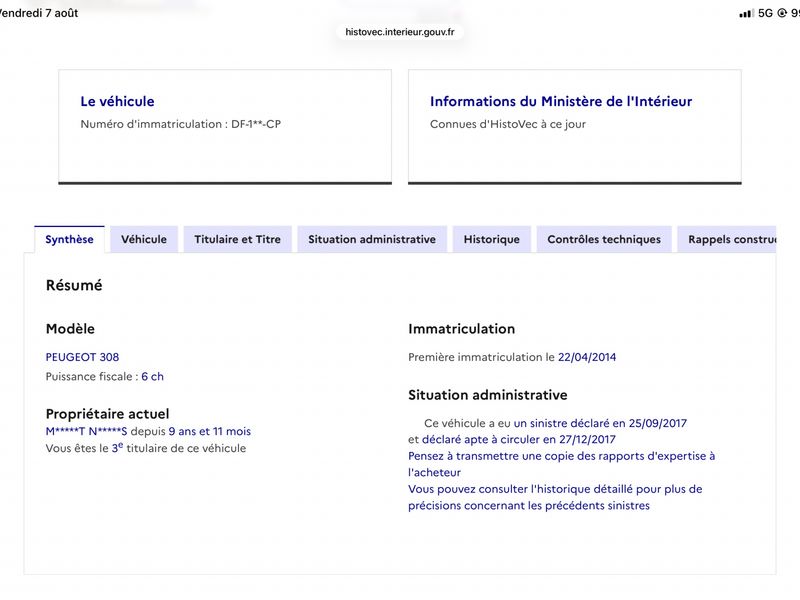Click the Modèle section heading
The width and height of the screenshot is (800, 600).
(70, 329)
